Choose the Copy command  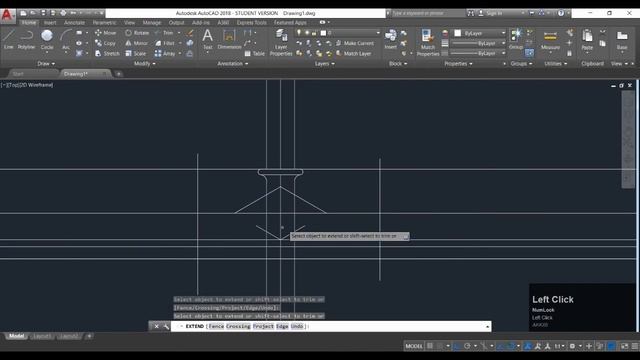[105, 43]
